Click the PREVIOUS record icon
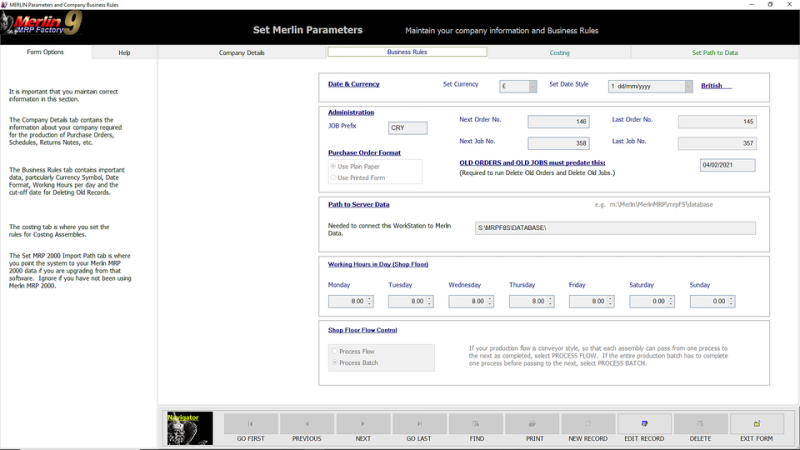Image resolution: width=800 pixels, height=450 pixels. (307, 424)
